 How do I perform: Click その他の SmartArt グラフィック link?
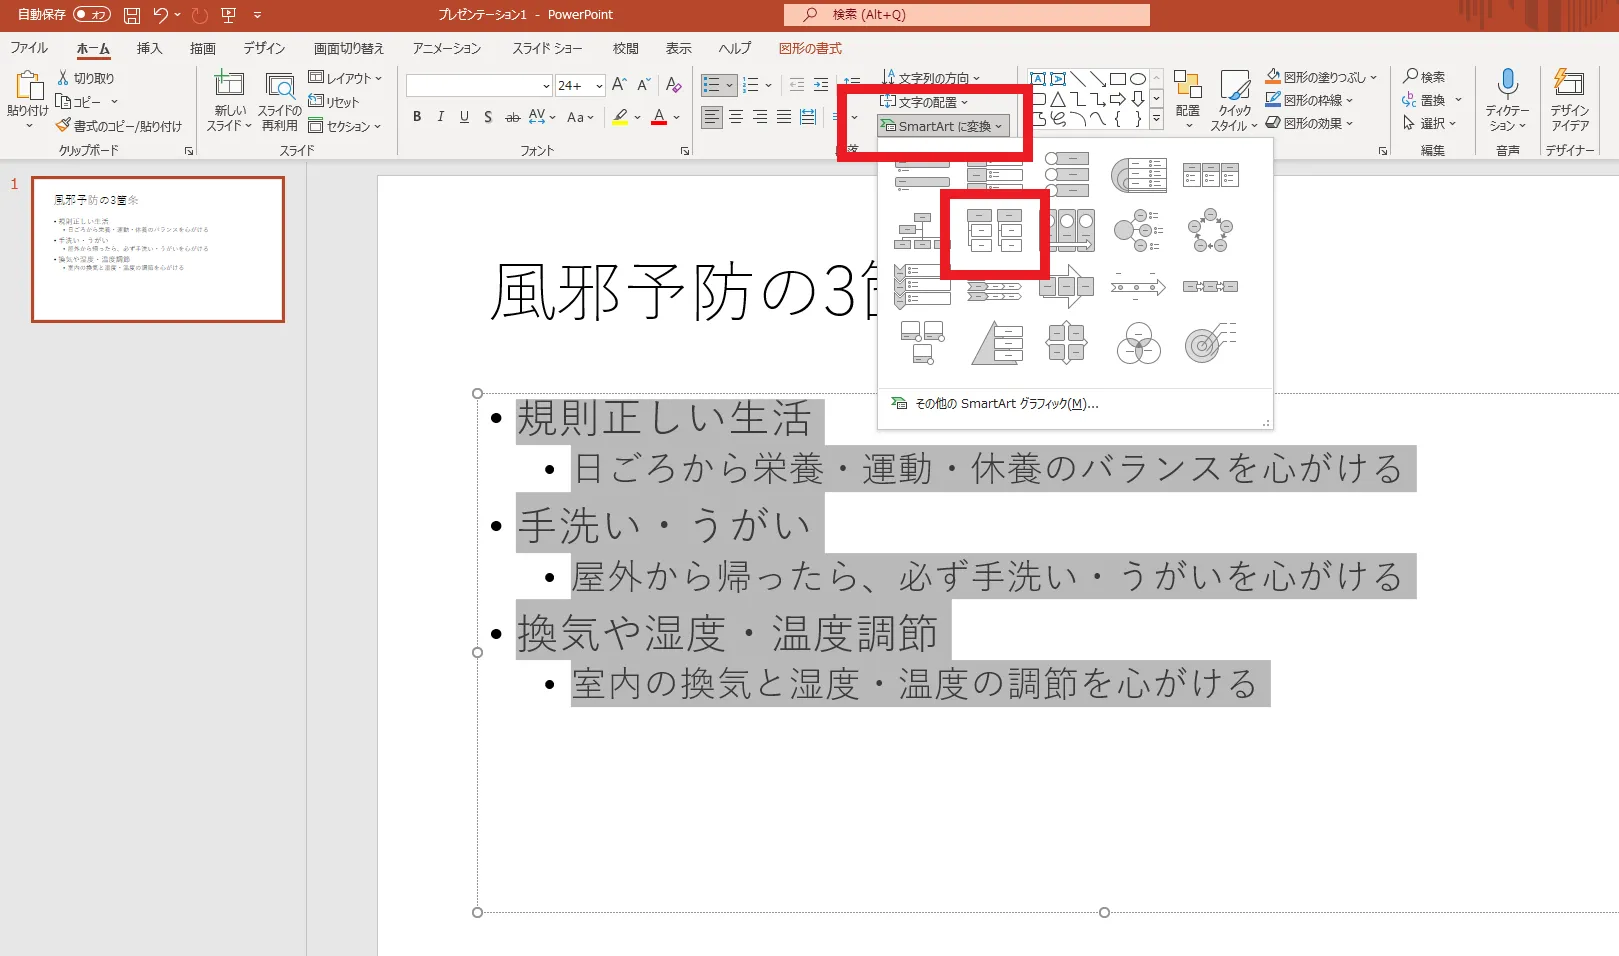pos(1006,404)
